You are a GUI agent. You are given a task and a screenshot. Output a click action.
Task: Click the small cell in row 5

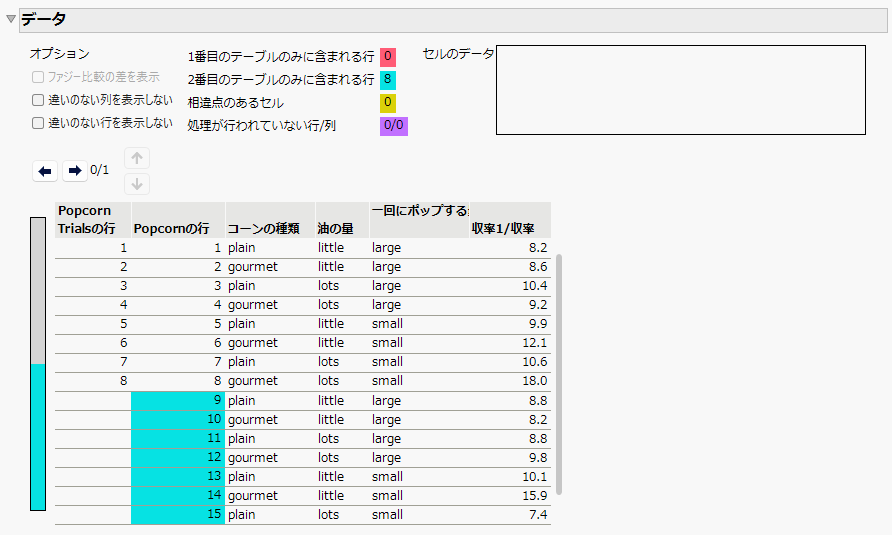(x=387, y=324)
